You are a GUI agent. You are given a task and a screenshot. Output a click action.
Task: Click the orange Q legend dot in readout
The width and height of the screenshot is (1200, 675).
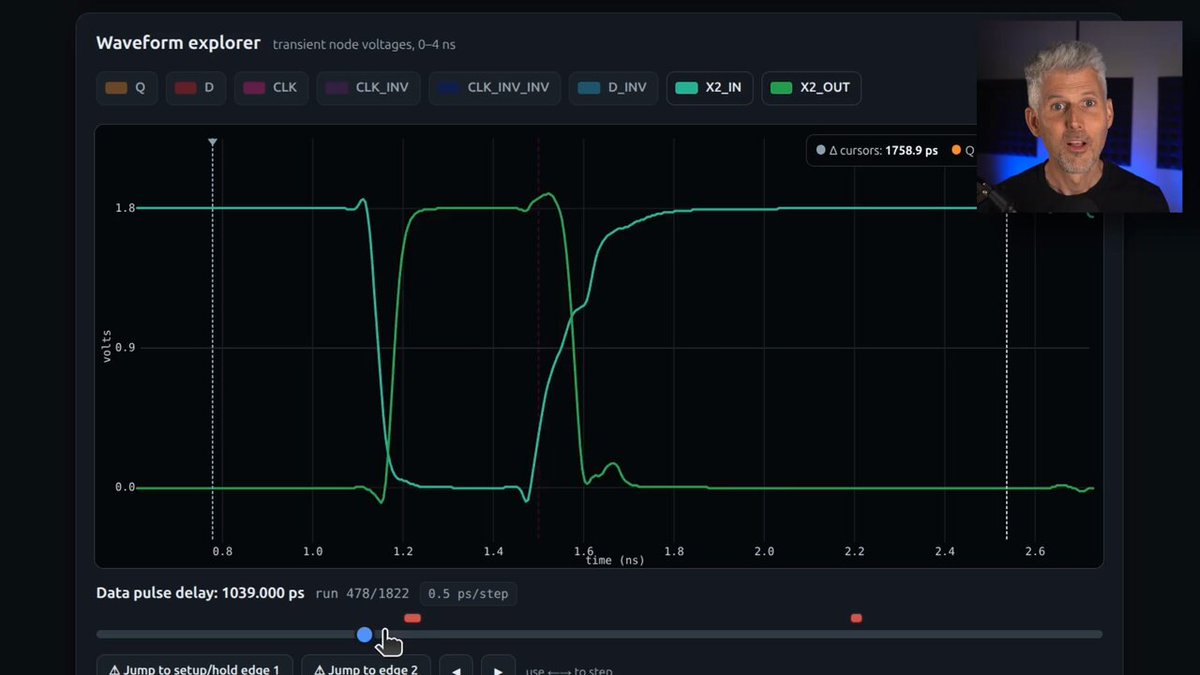[x=956, y=150]
